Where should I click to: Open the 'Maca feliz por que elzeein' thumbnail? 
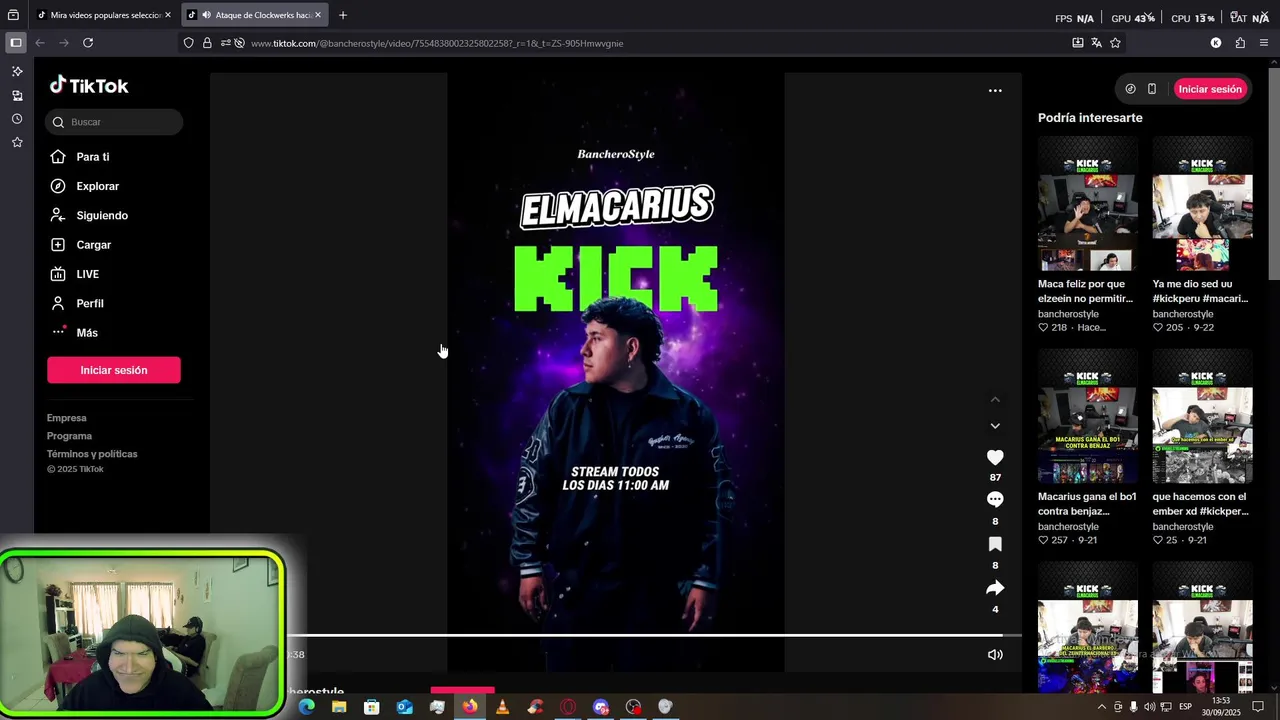point(1088,204)
